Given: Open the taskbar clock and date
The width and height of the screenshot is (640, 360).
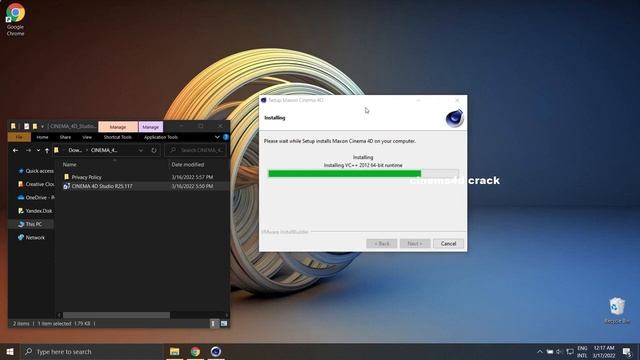Looking at the screenshot, I should 604,352.
